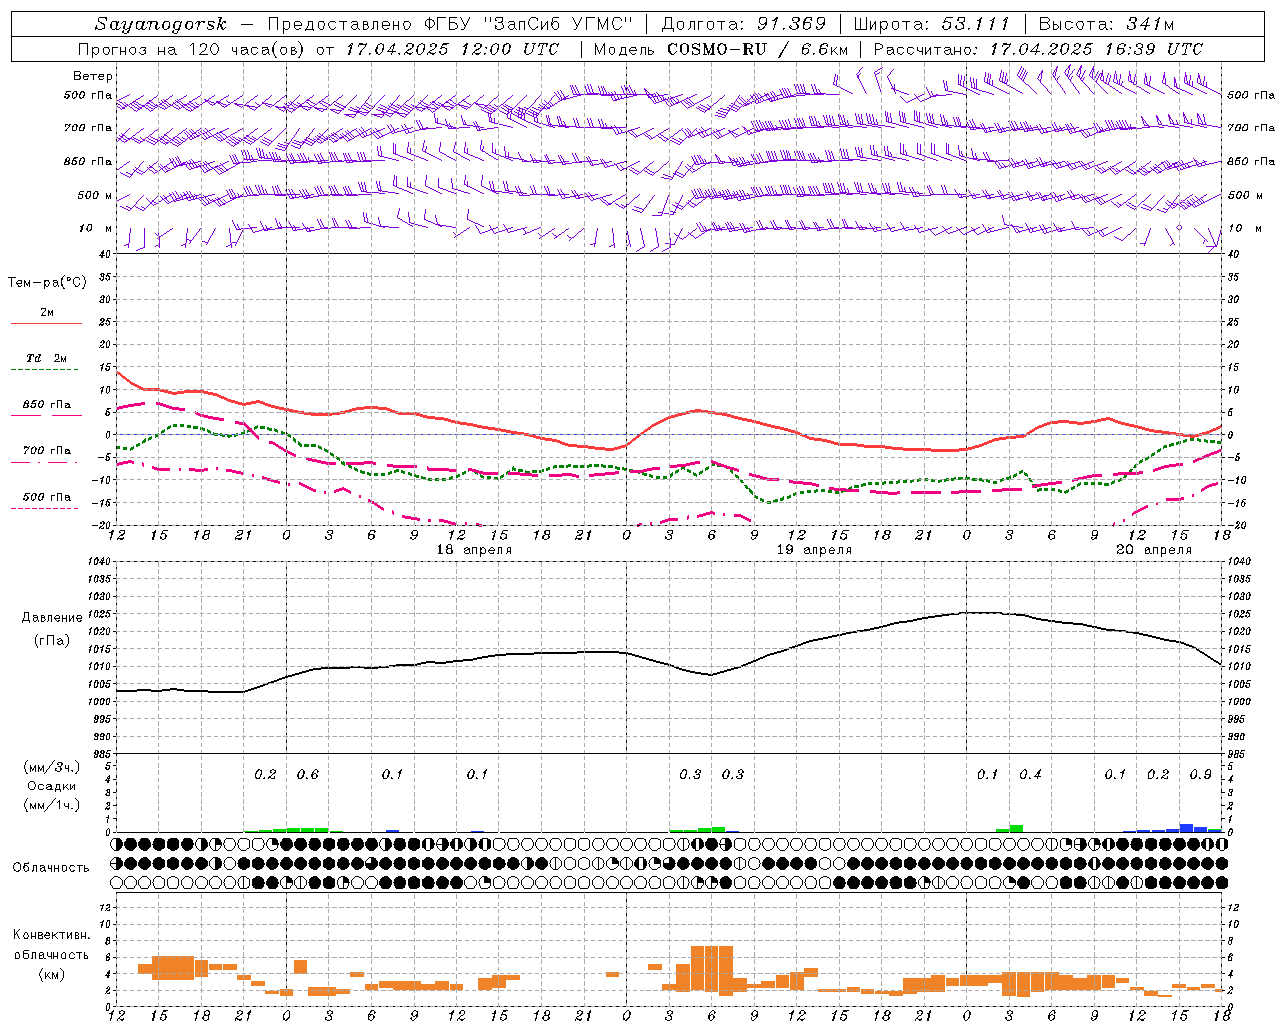Viewport: 1280px width, 1024px height.
Task: Click the green dashed Td 2м legend line
Action: [x=44, y=370]
